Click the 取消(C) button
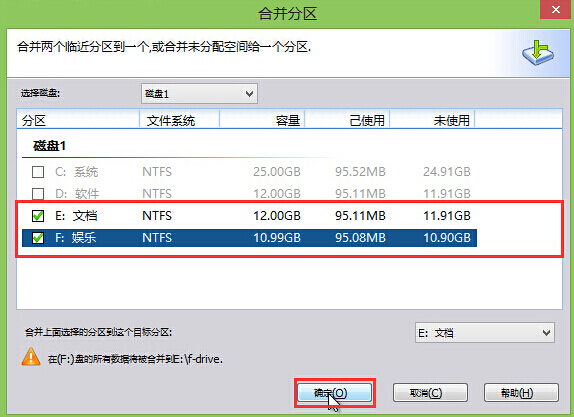 point(430,393)
